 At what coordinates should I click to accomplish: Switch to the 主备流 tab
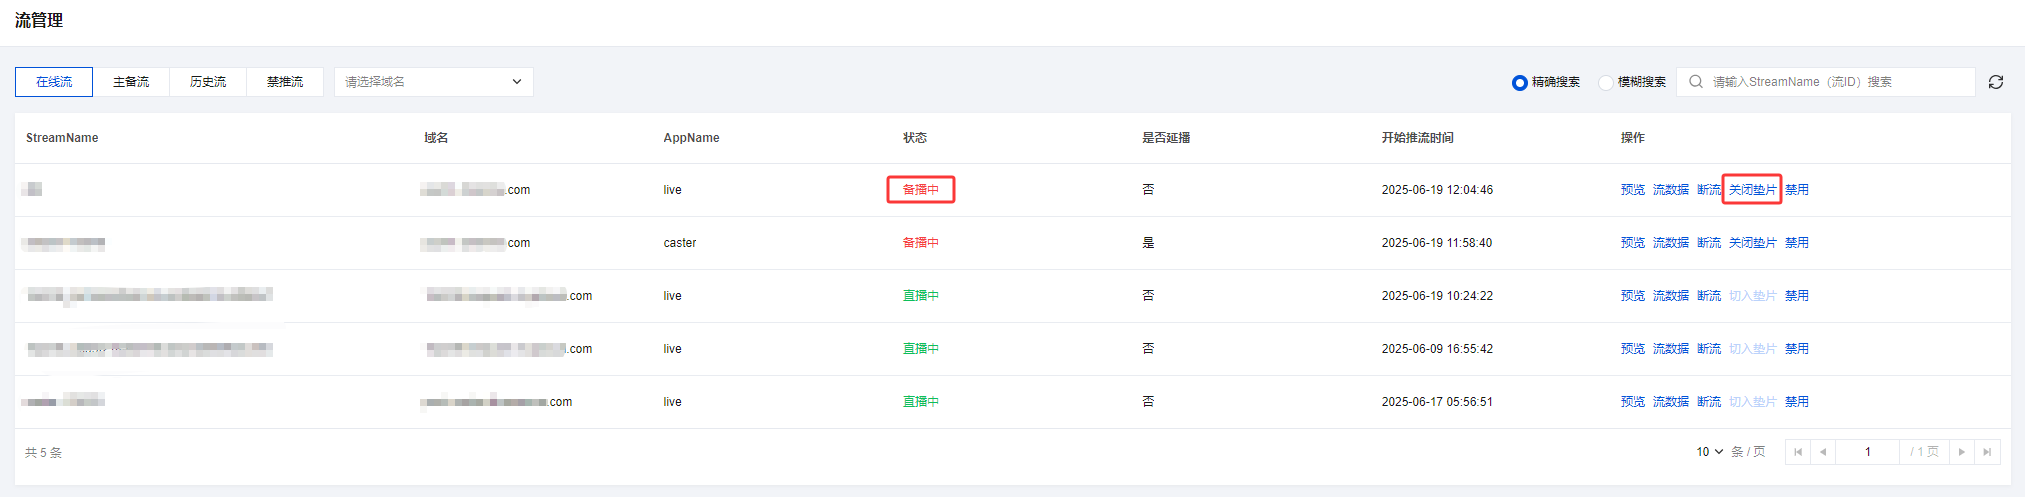pyautogui.click(x=131, y=82)
